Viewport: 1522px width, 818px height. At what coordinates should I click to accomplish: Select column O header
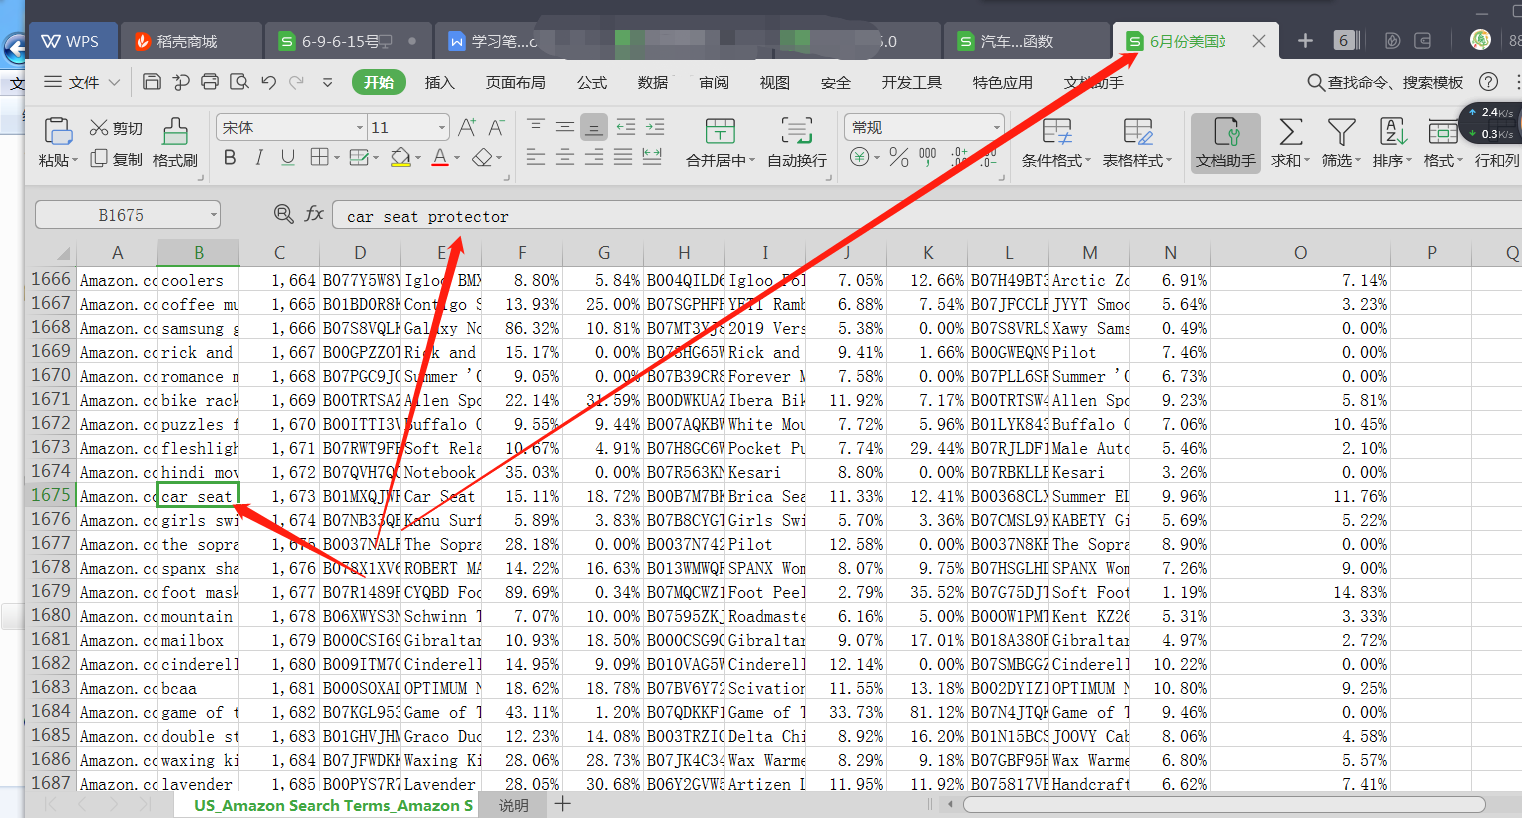click(1300, 253)
